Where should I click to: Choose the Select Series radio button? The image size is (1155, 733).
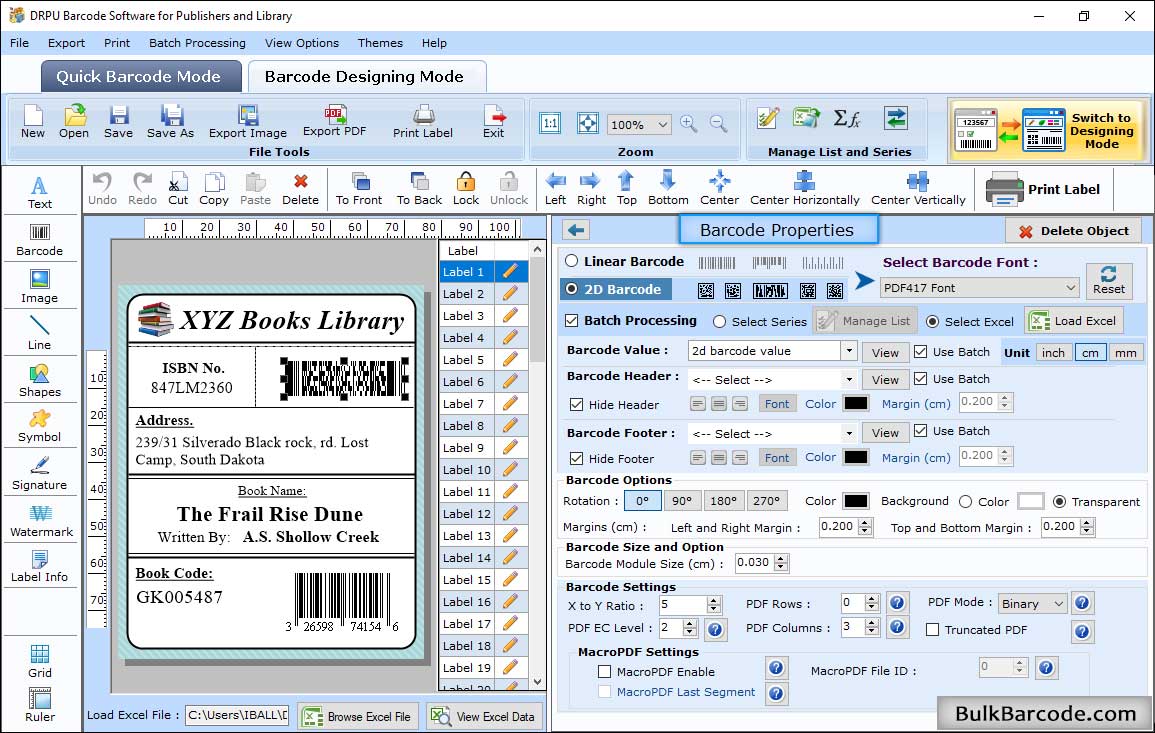coord(720,322)
